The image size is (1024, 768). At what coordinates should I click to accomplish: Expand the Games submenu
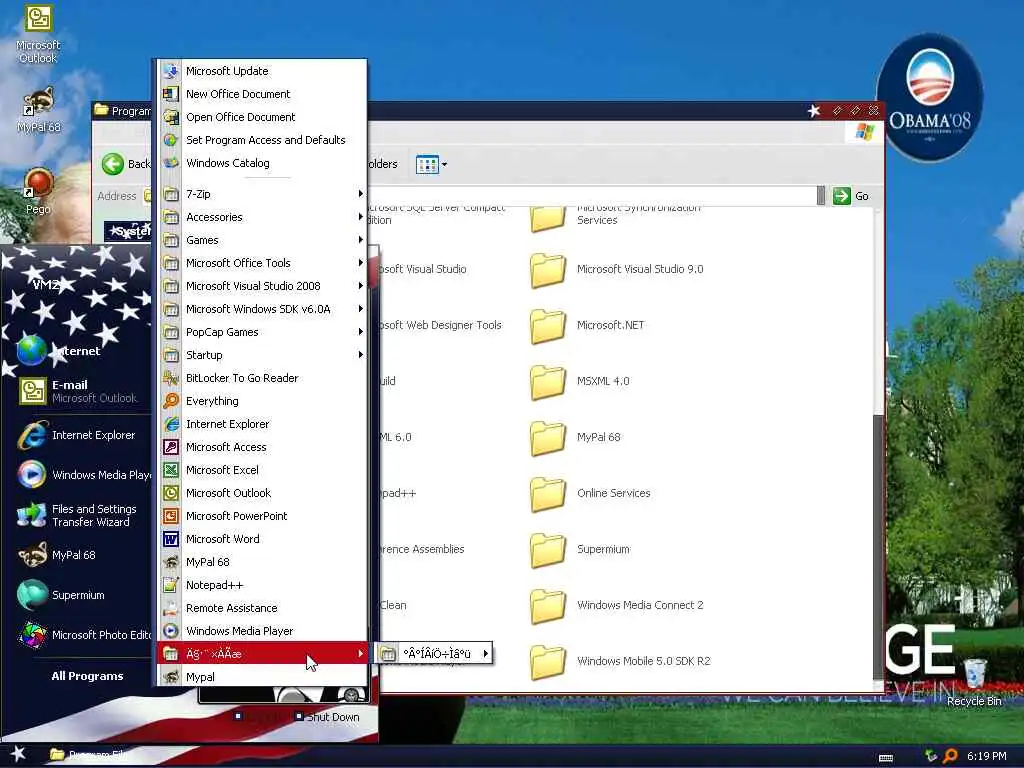coord(261,240)
